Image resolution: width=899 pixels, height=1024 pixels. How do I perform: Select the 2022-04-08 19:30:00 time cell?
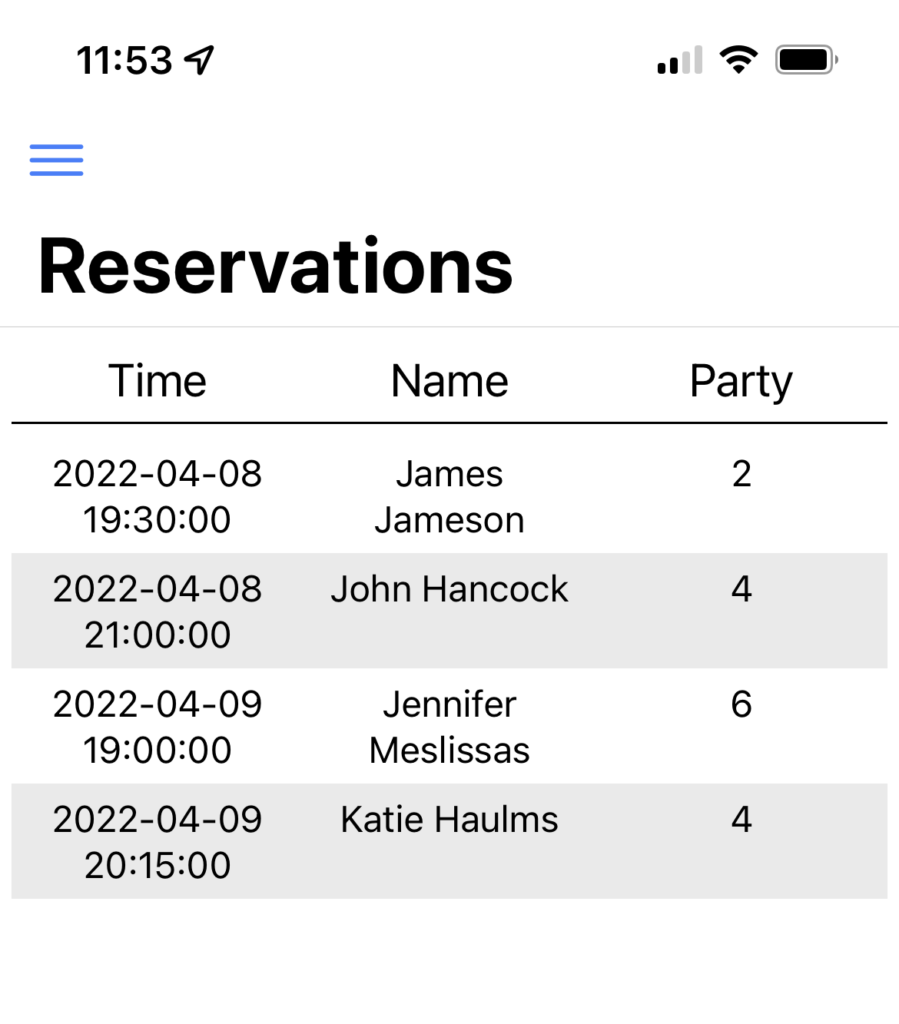157,496
